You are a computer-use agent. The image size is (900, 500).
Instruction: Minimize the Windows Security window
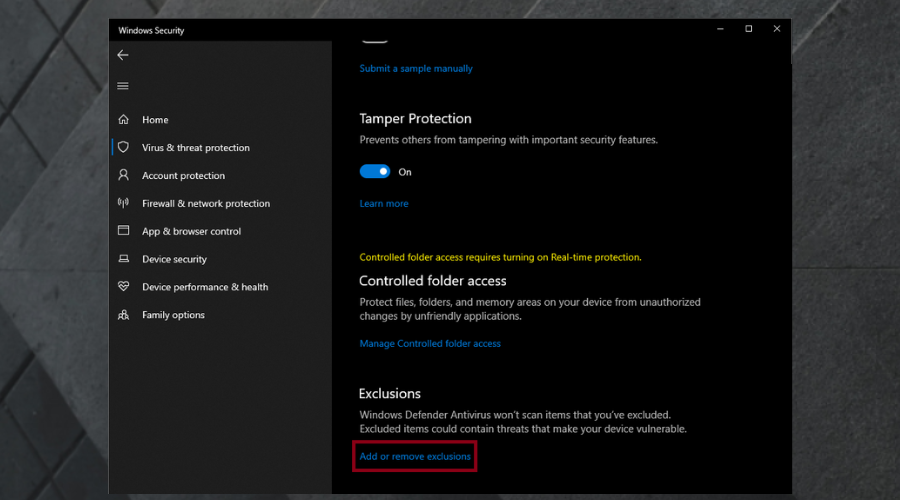[720, 30]
